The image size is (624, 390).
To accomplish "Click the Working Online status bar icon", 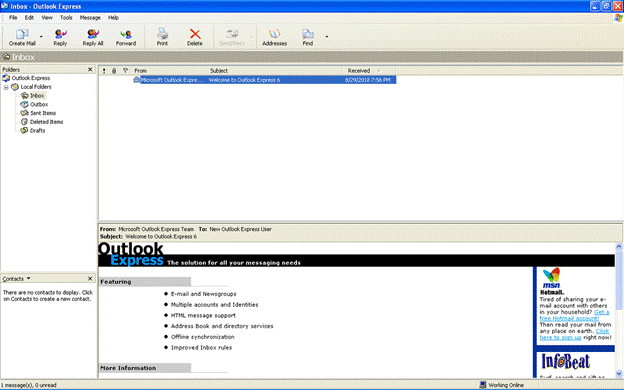I will (x=483, y=385).
